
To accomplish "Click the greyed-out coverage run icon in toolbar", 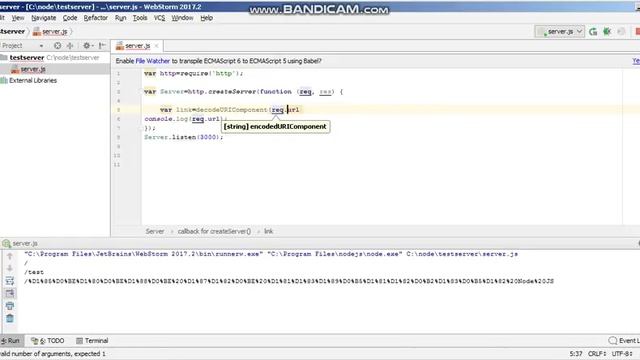I will tap(621, 31).
